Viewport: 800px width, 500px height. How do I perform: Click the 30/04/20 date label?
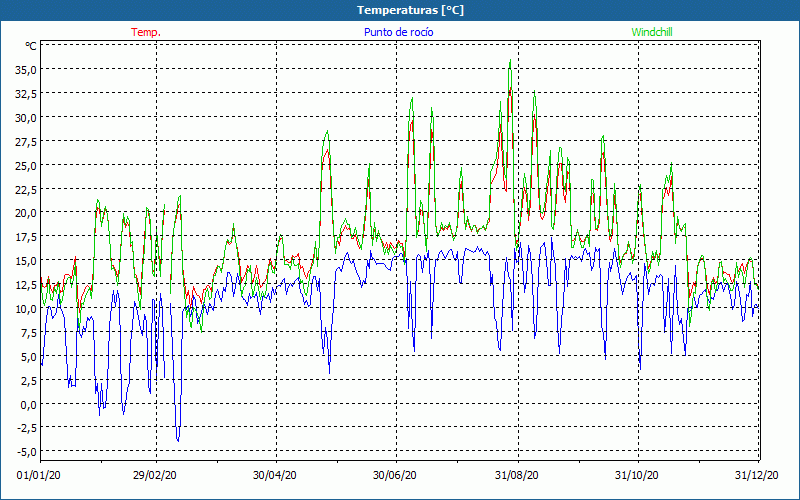[274, 475]
